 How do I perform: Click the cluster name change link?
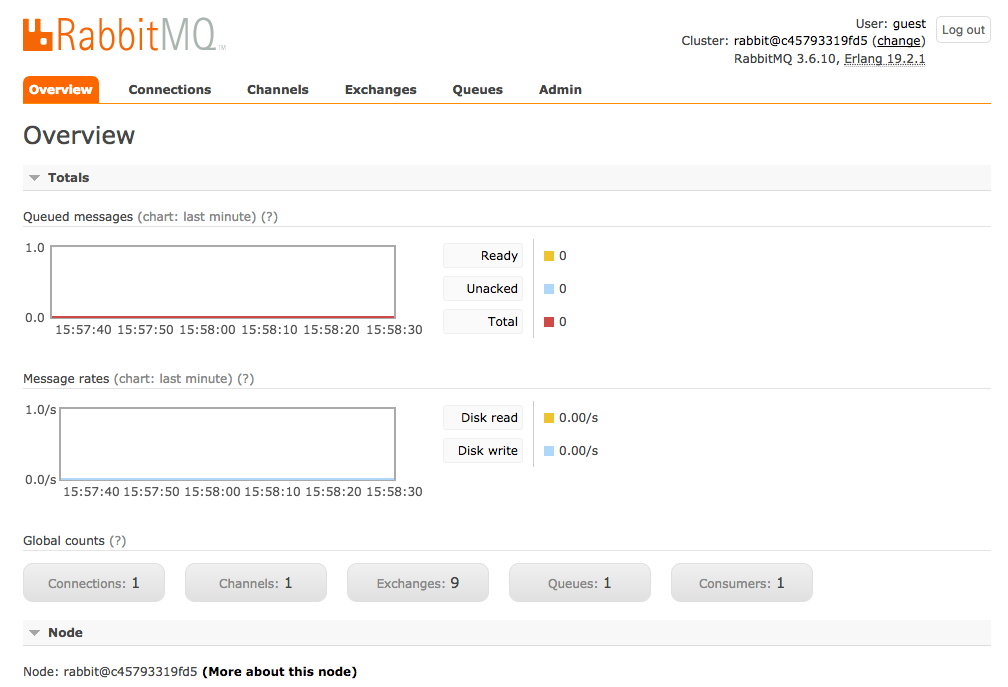pos(899,41)
